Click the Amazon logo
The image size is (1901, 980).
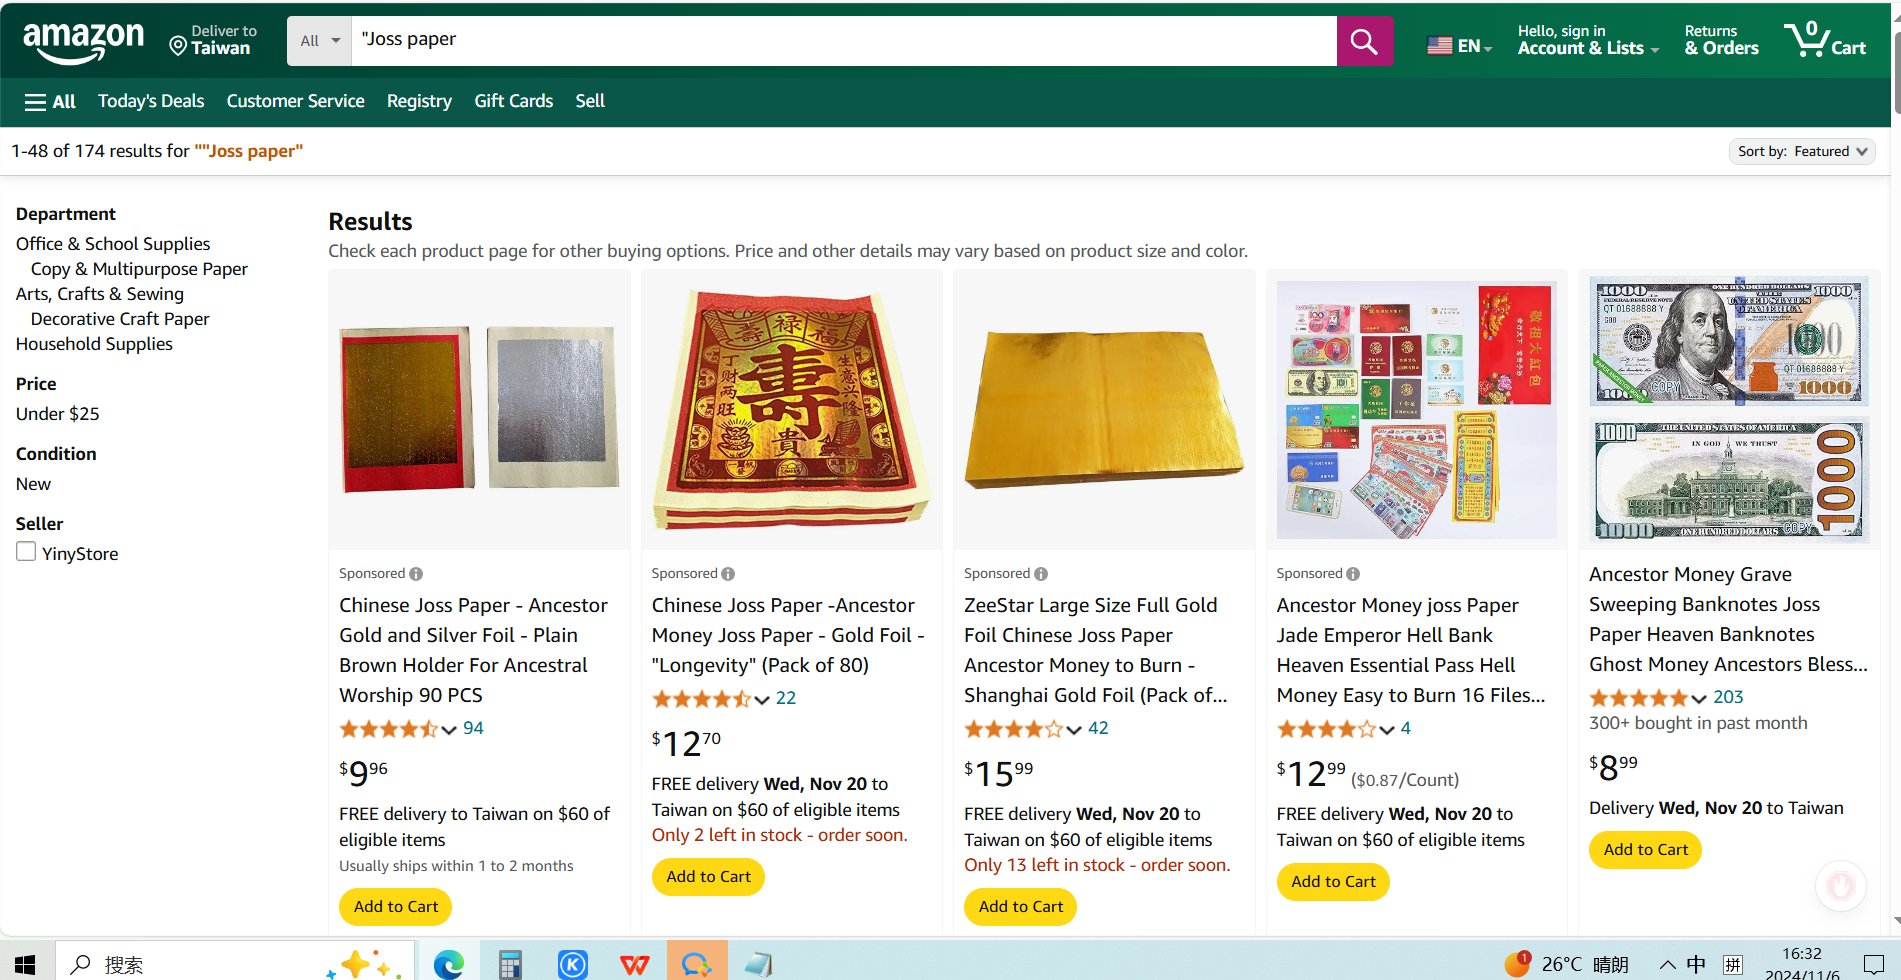pos(84,42)
